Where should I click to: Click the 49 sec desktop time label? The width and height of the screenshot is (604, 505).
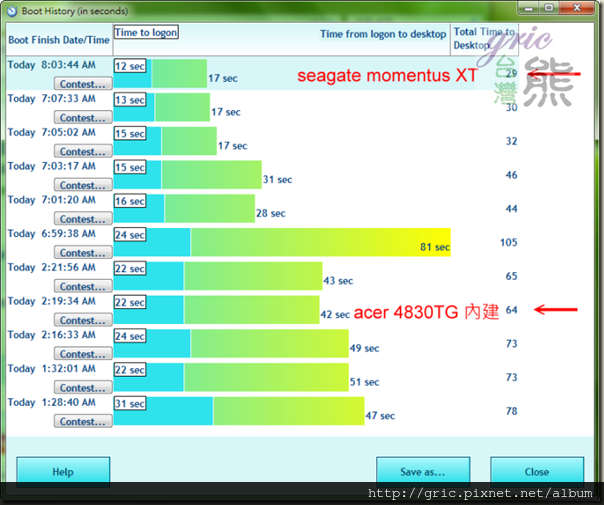[x=364, y=348]
